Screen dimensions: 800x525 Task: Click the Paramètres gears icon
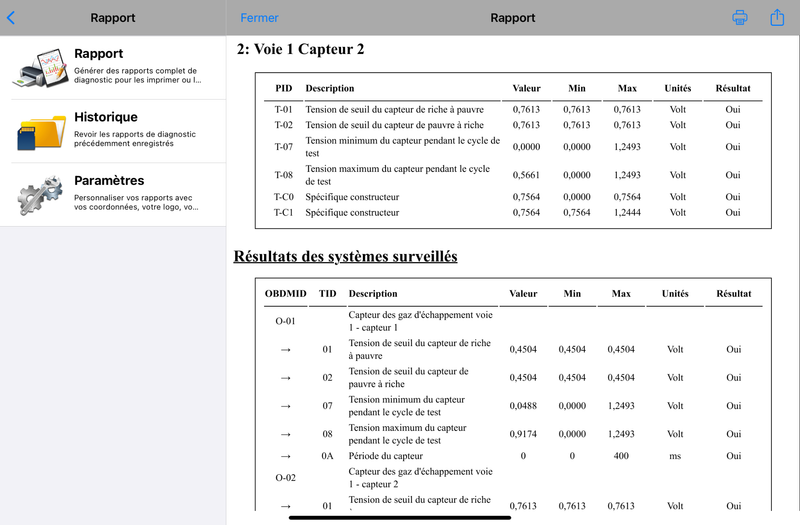[41, 195]
